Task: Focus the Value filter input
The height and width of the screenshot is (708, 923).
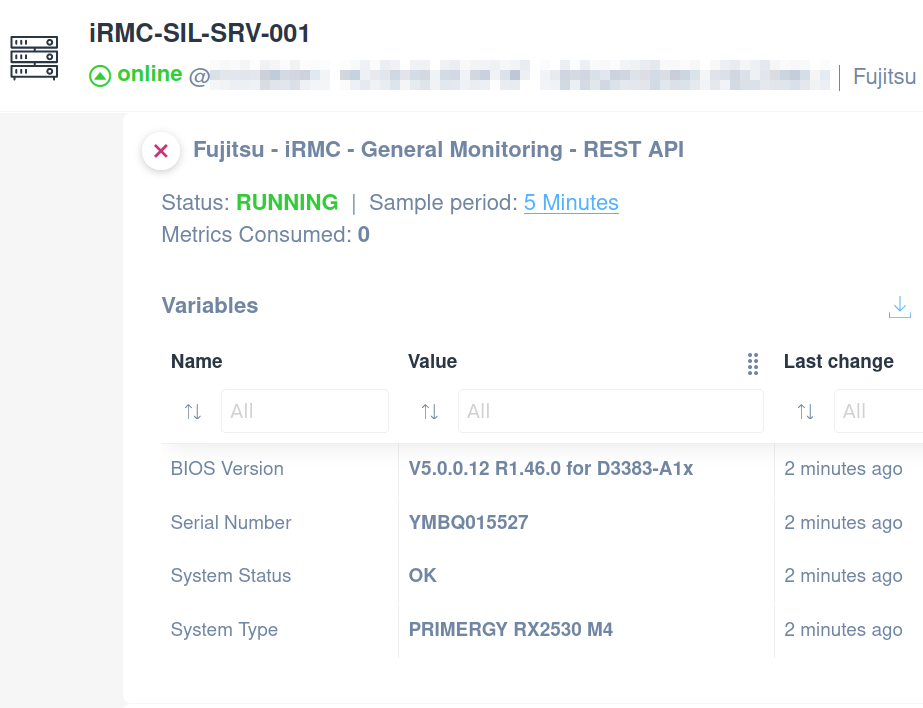Action: pos(611,411)
